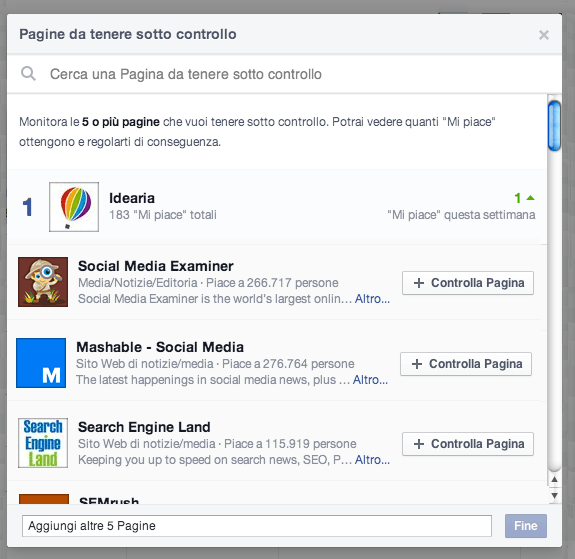
Task: Watch Mashable with Controlla Pagina button
Action: pyautogui.click(x=466, y=364)
